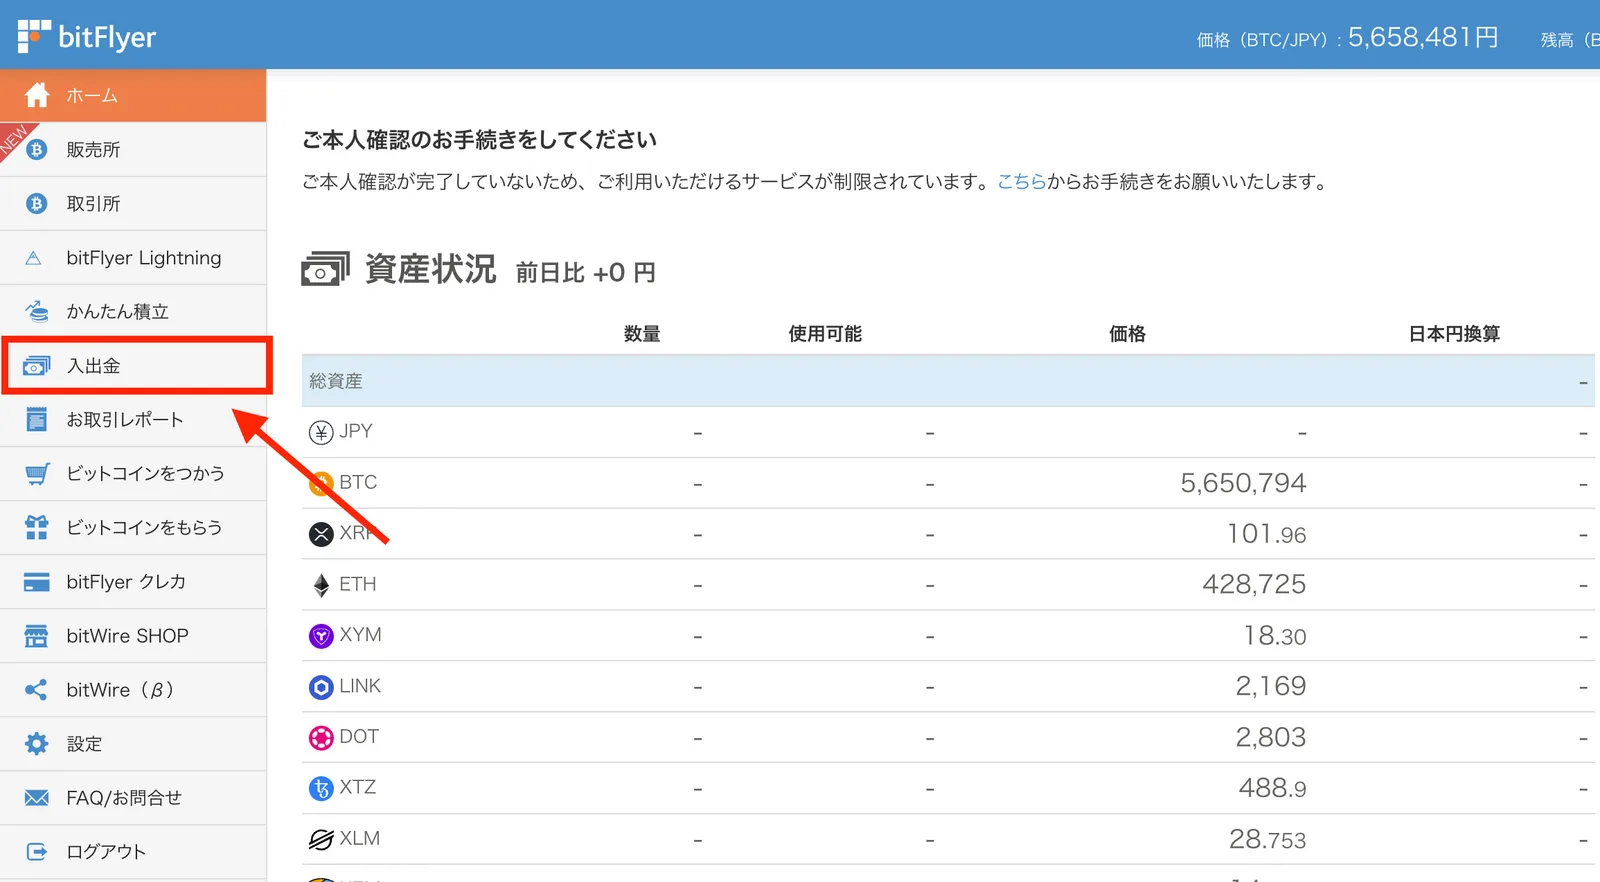Viewport: 1600px width, 882px height.
Task: Click the 取引所 bitcoin icon
Action: click(x=37, y=204)
